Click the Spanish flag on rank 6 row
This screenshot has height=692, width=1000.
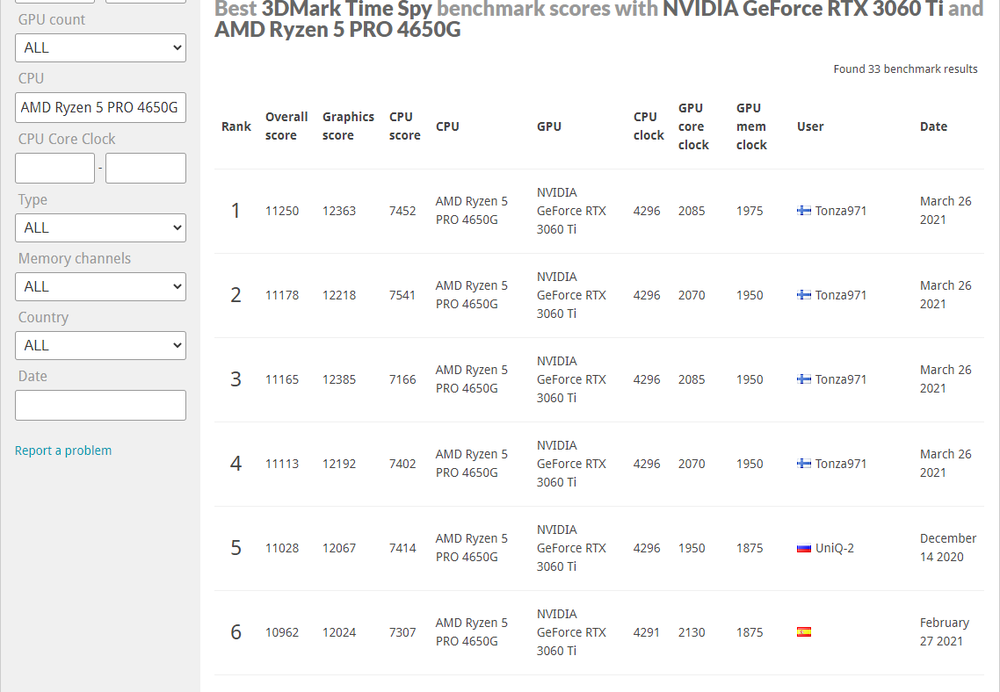pyautogui.click(x=804, y=632)
